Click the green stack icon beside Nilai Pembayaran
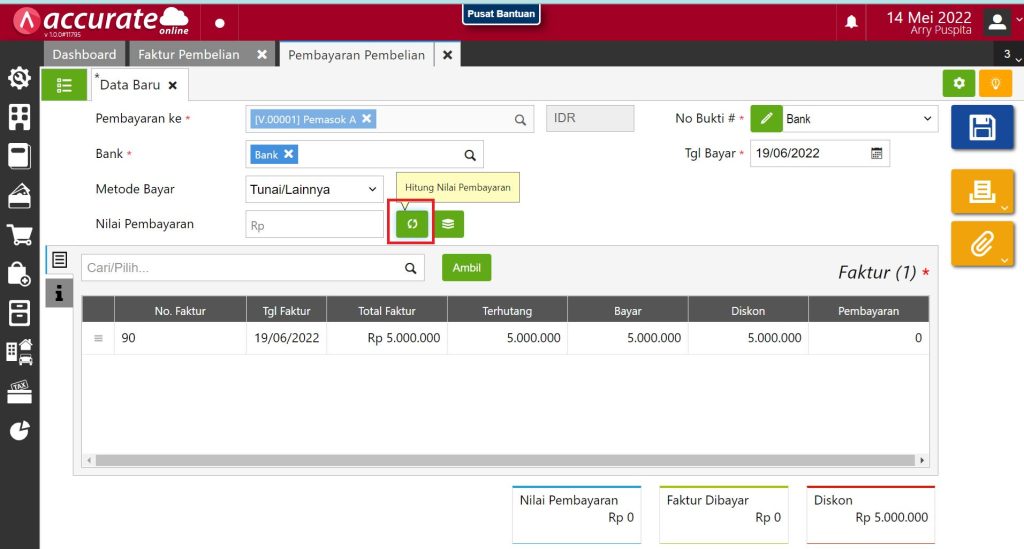Screen dimensions: 1024x549 [x=448, y=224]
